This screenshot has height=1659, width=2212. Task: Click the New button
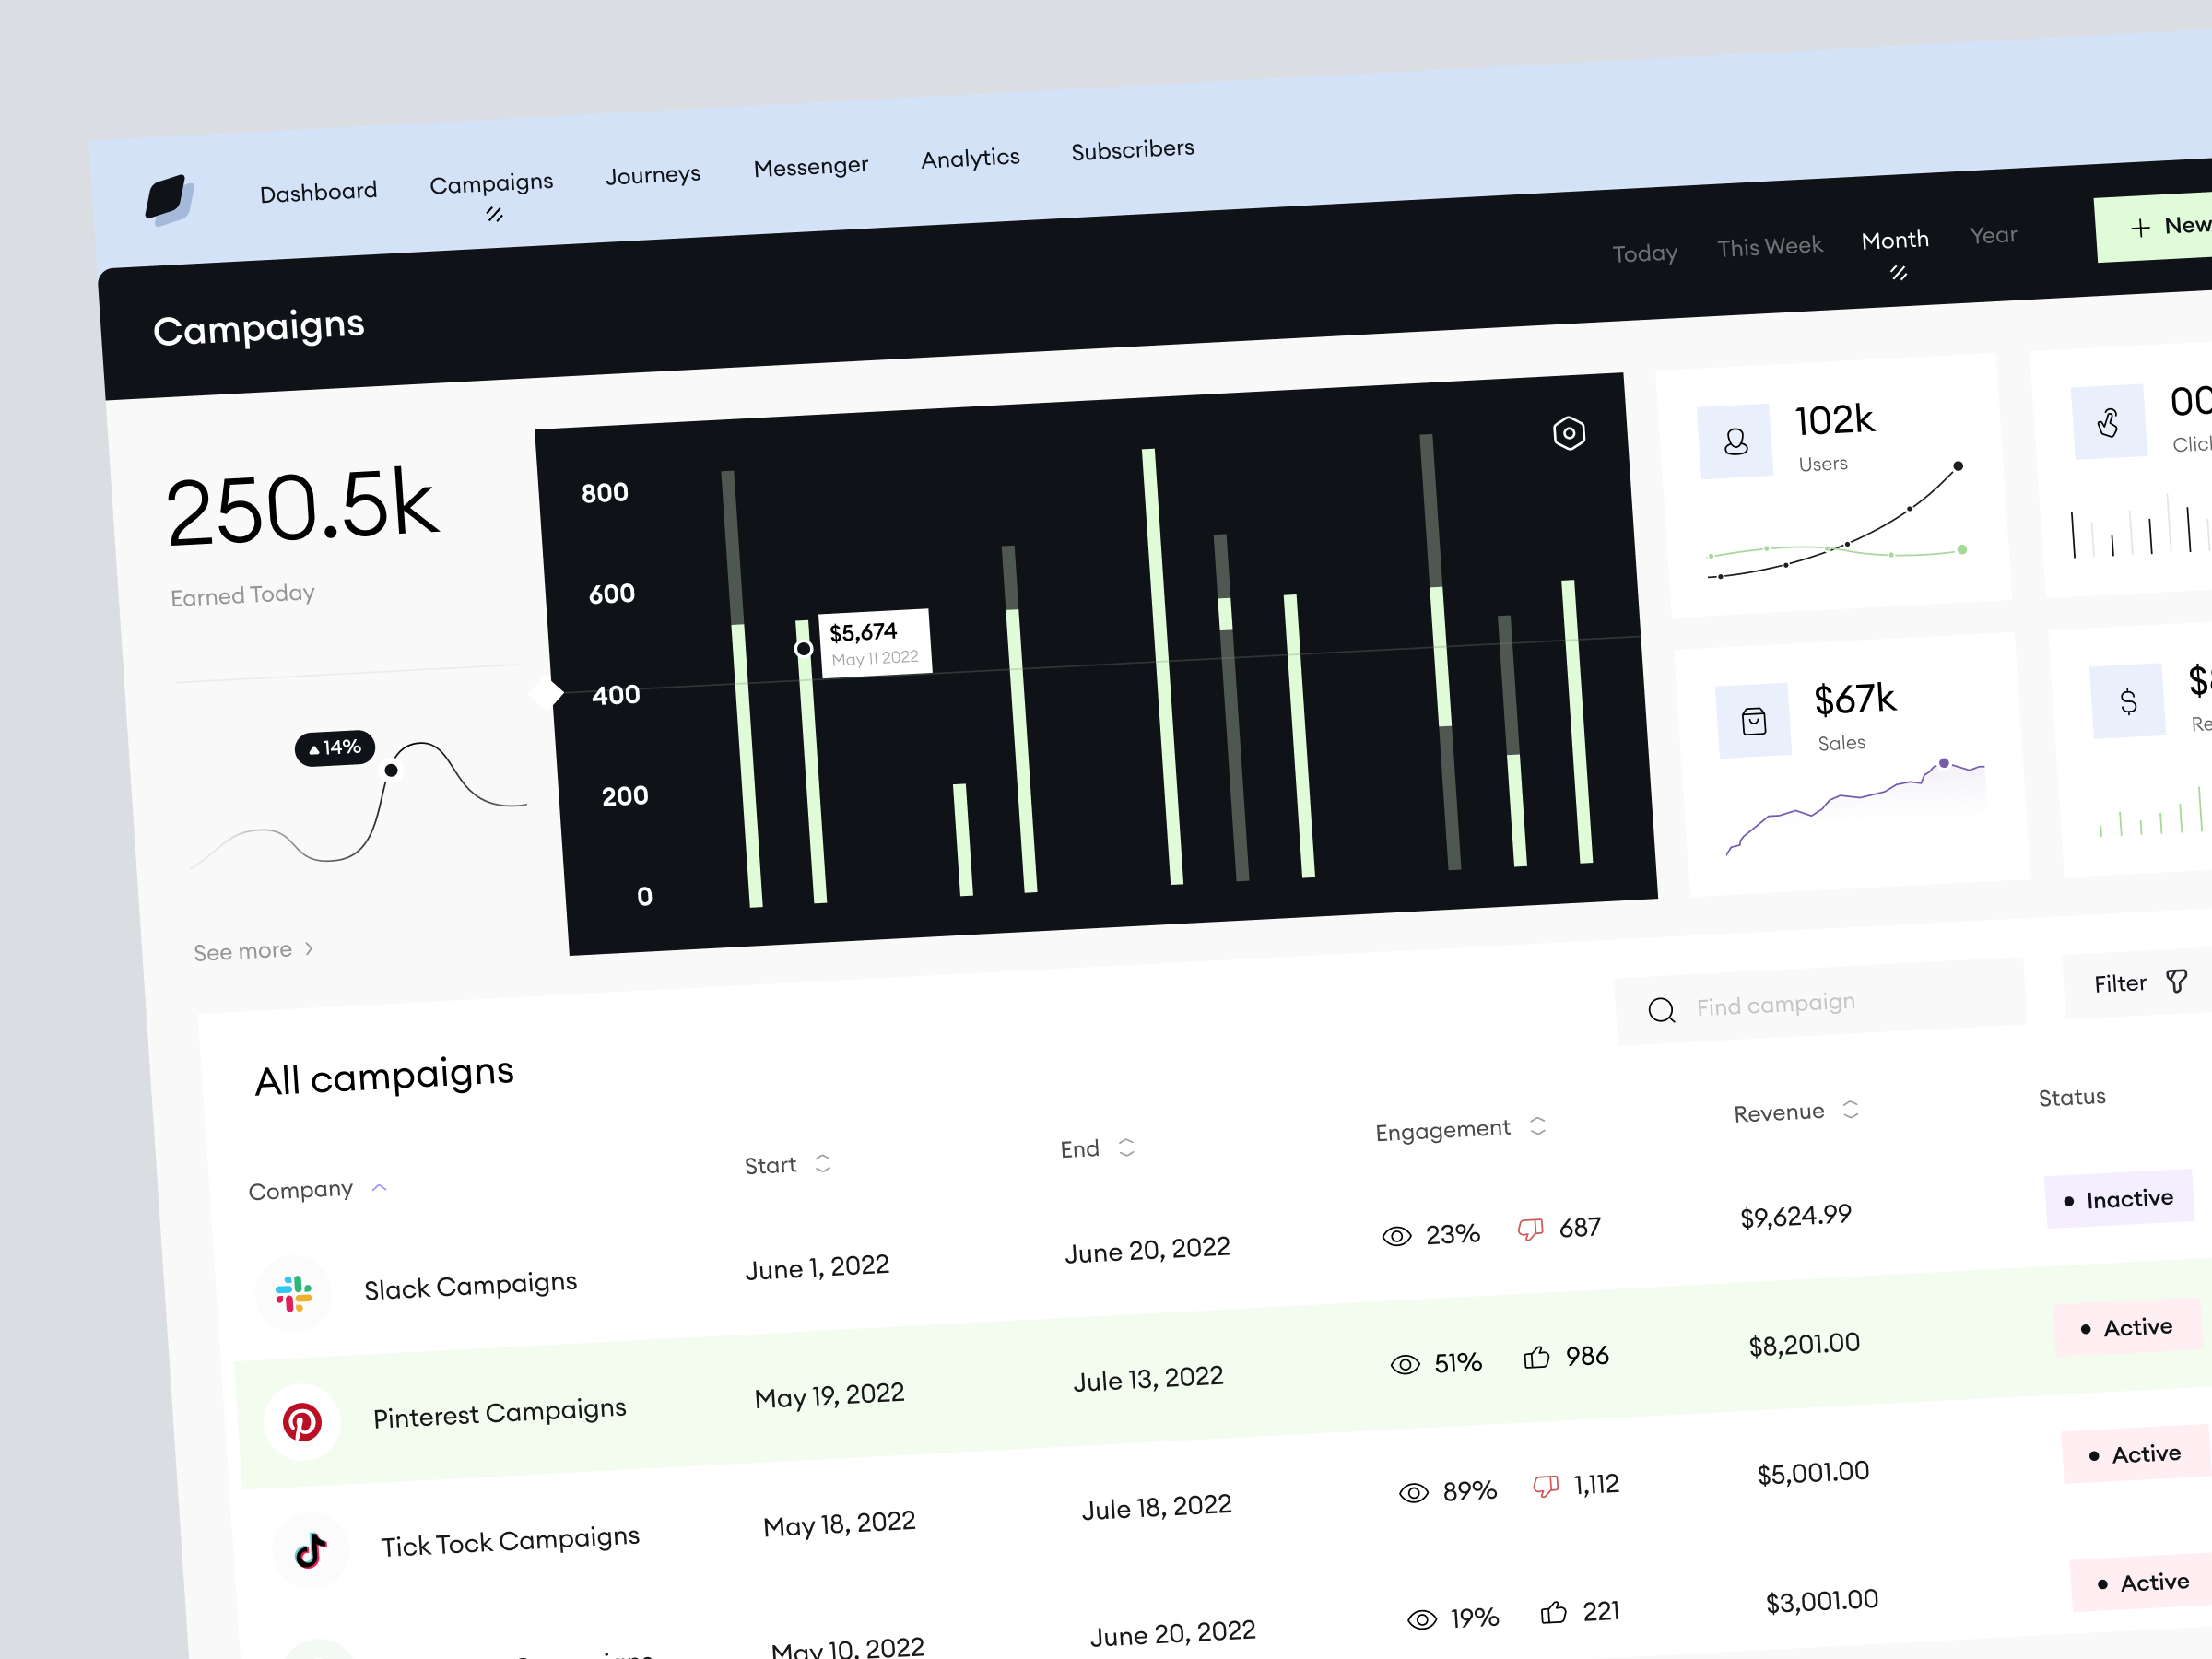tap(2154, 227)
